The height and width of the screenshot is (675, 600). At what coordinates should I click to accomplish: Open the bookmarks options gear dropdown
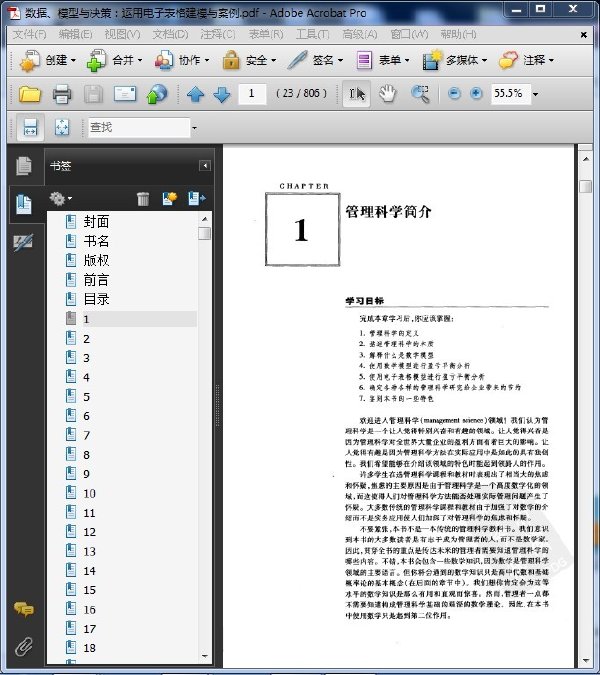61,198
